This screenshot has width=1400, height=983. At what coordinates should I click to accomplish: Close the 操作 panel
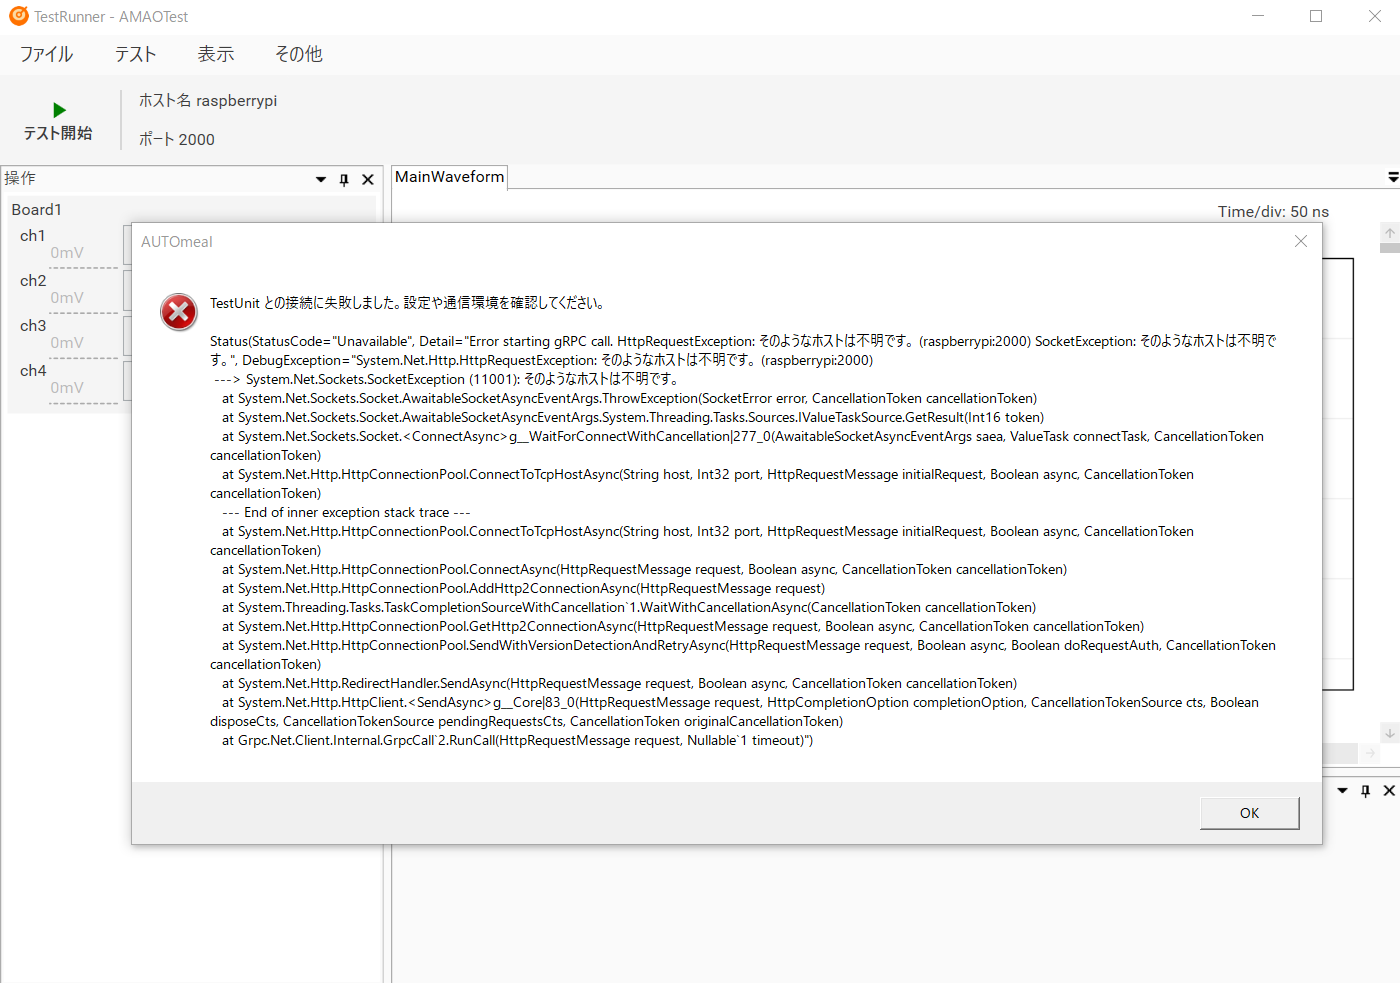point(368,180)
